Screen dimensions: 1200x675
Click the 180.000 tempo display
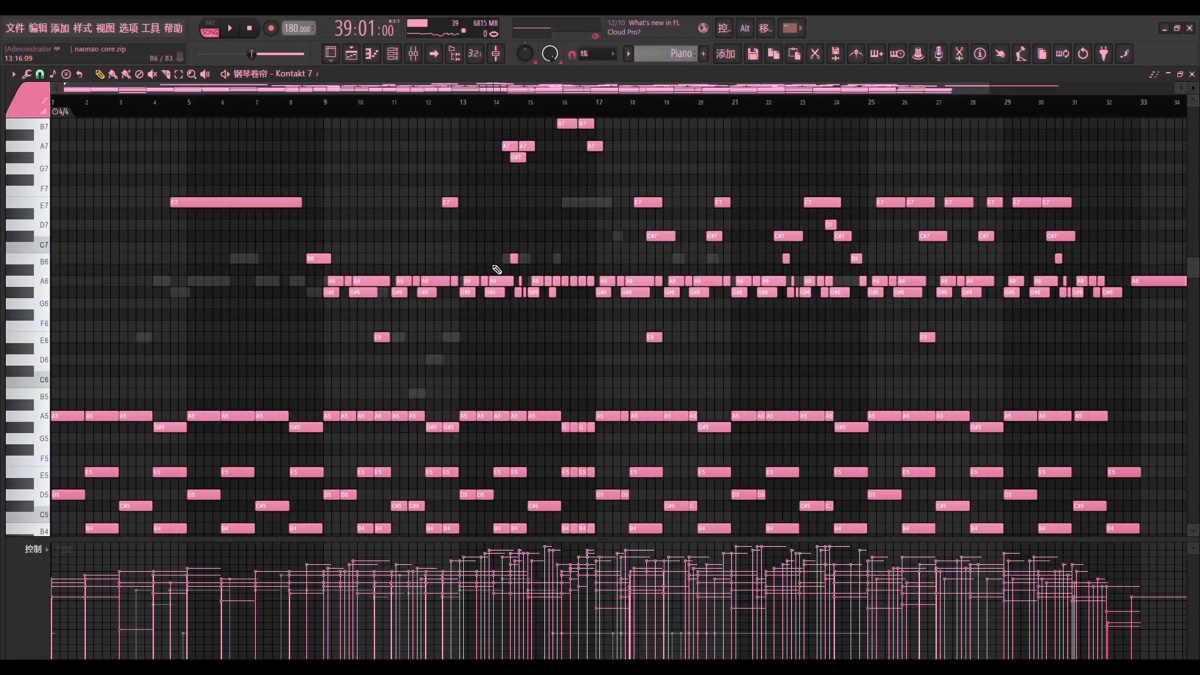[298, 29]
